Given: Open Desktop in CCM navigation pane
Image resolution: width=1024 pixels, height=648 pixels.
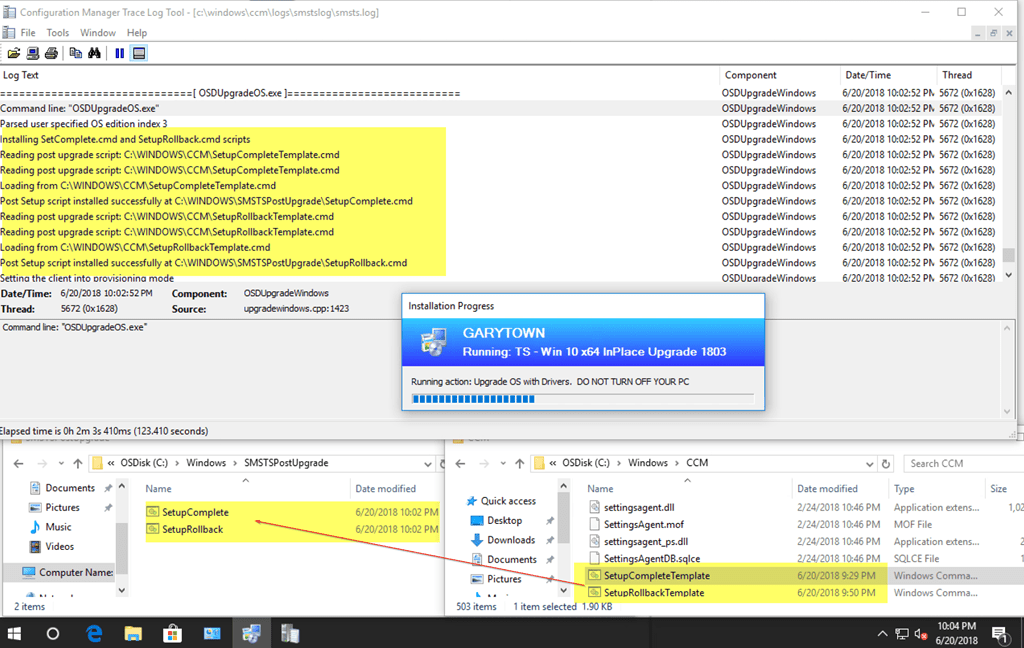Looking at the screenshot, I should tap(504, 521).
